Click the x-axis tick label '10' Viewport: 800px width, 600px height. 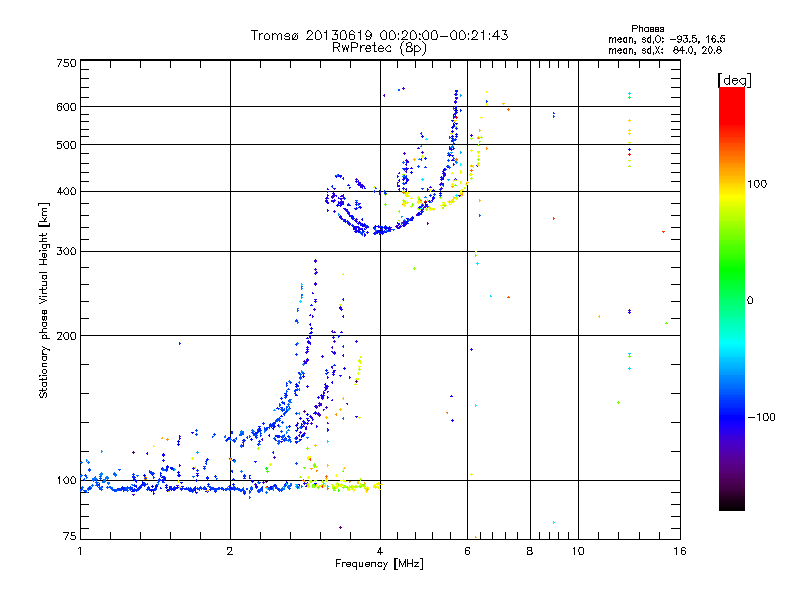[x=578, y=551]
